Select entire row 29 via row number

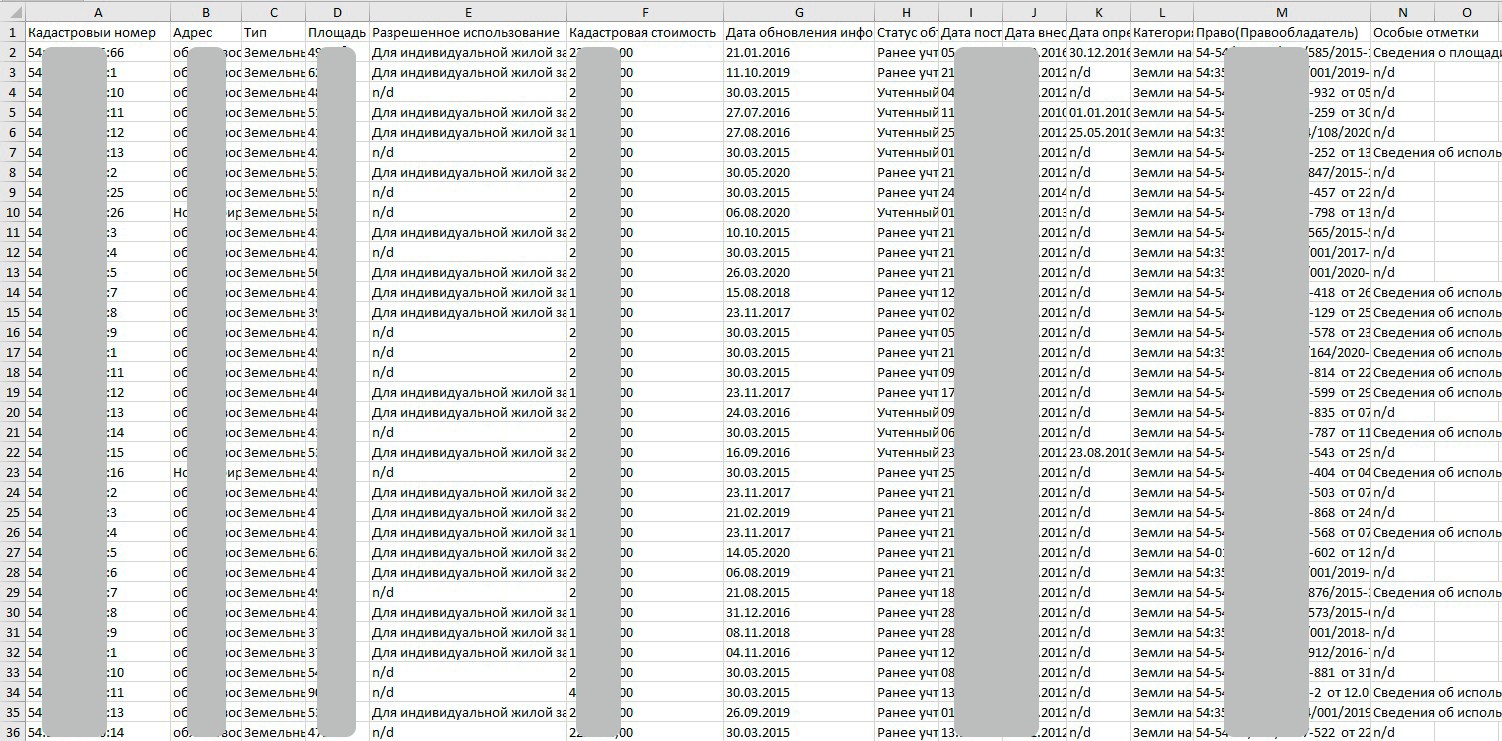pos(13,592)
